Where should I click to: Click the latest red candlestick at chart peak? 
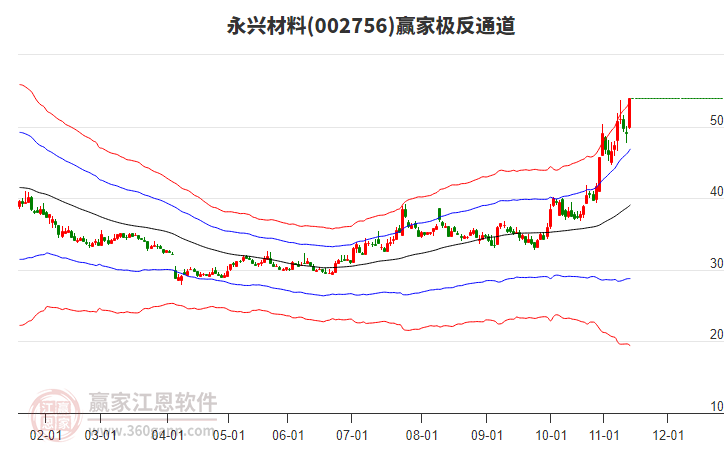630,113
